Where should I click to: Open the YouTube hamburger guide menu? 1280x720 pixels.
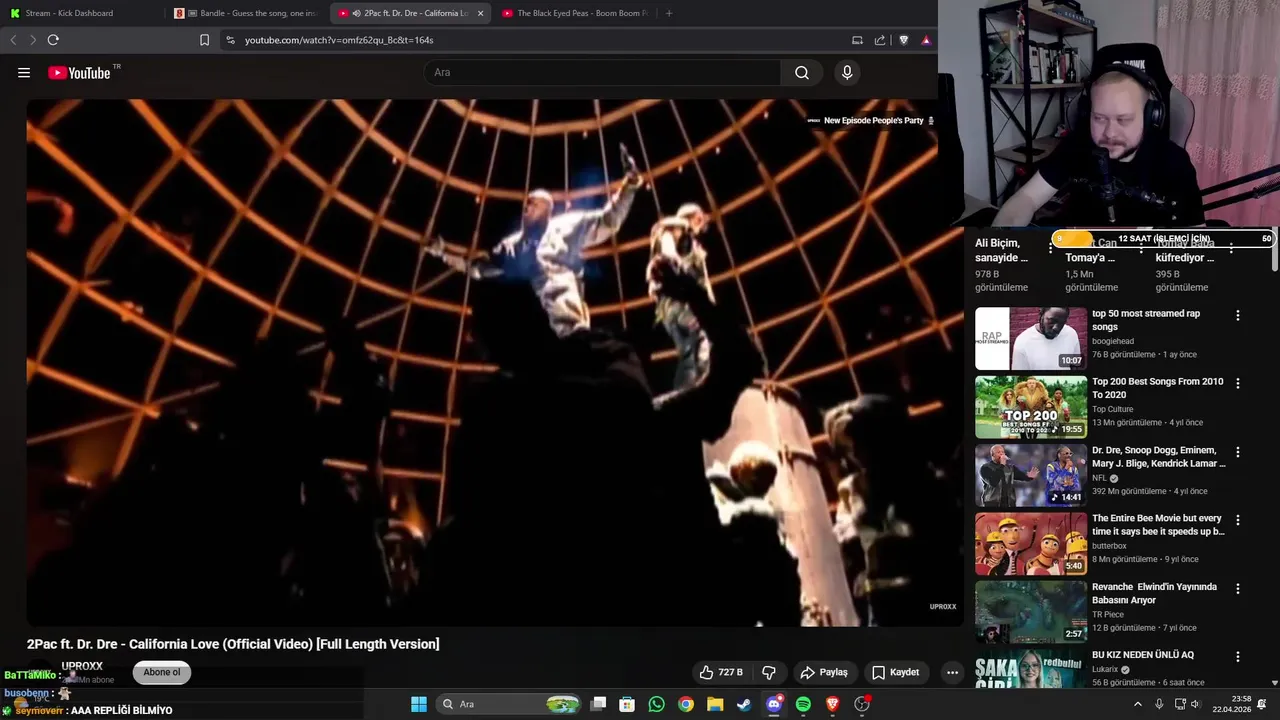(x=24, y=73)
